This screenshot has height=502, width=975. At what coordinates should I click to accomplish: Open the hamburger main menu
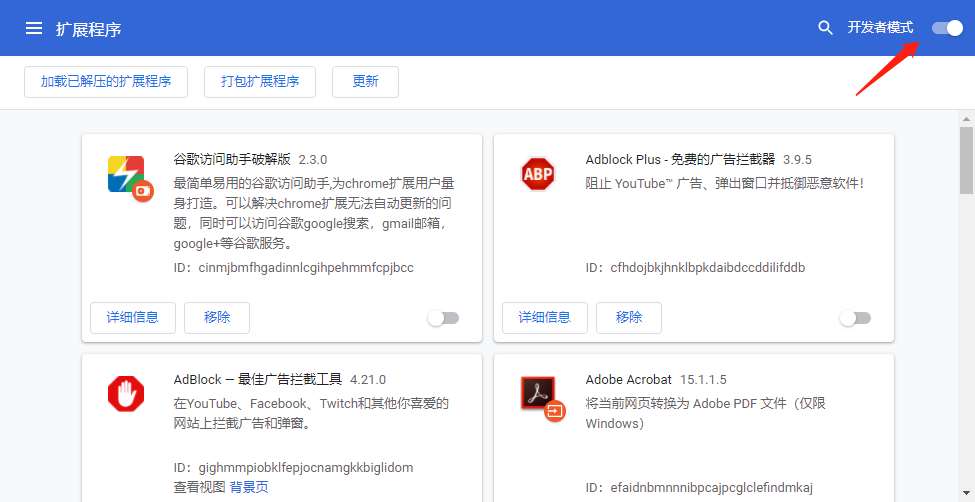coord(34,28)
